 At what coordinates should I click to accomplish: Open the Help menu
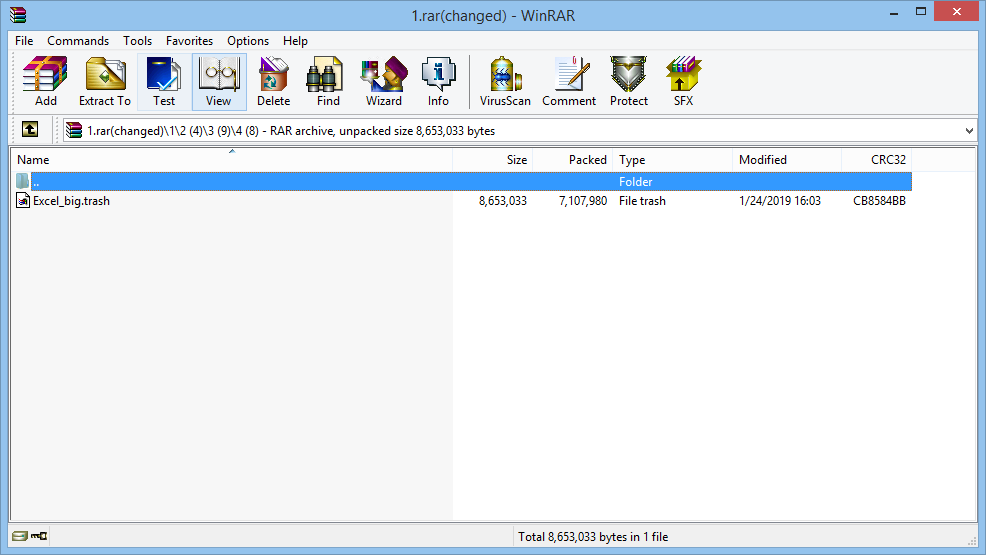pos(295,41)
